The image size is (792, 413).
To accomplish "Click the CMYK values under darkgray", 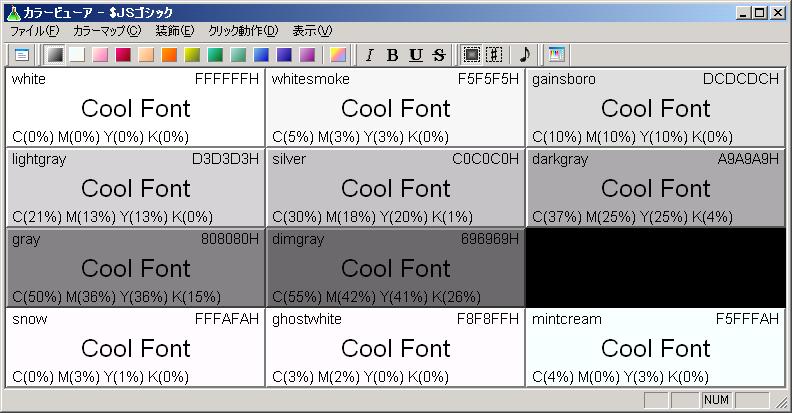I will (632, 217).
